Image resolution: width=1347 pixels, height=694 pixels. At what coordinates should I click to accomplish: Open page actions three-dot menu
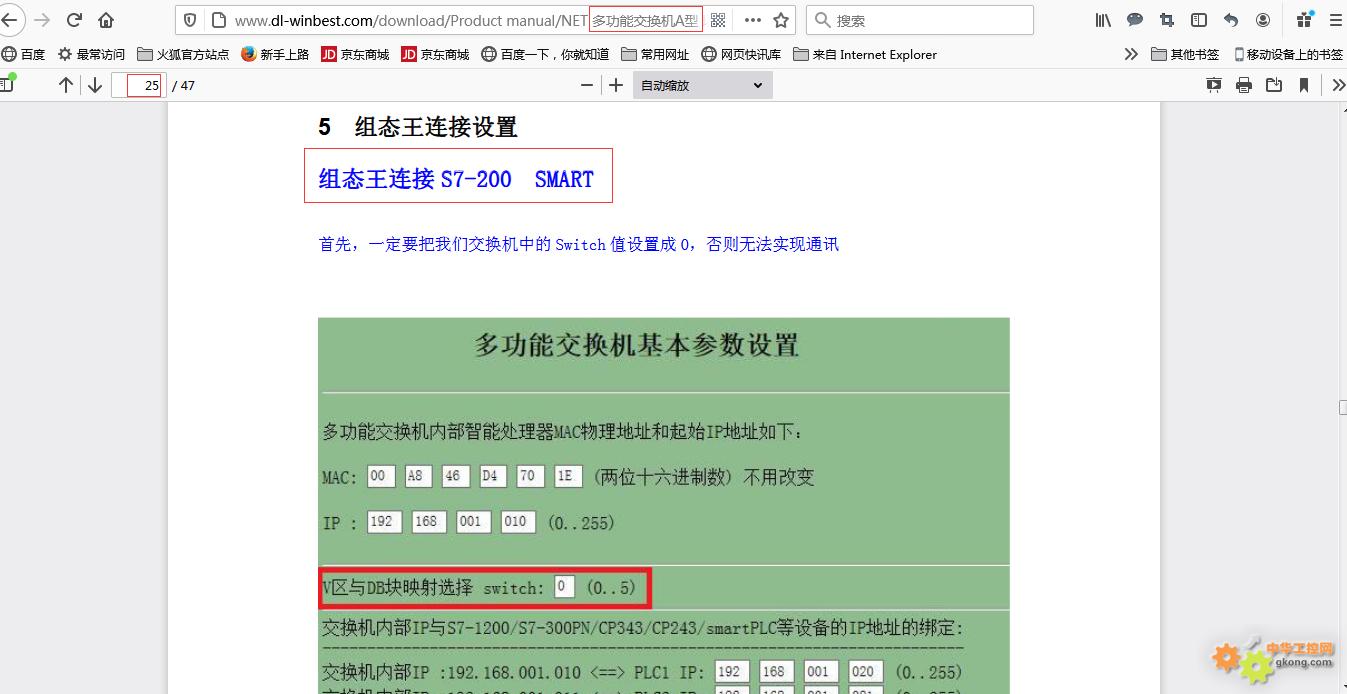pos(753,20)
